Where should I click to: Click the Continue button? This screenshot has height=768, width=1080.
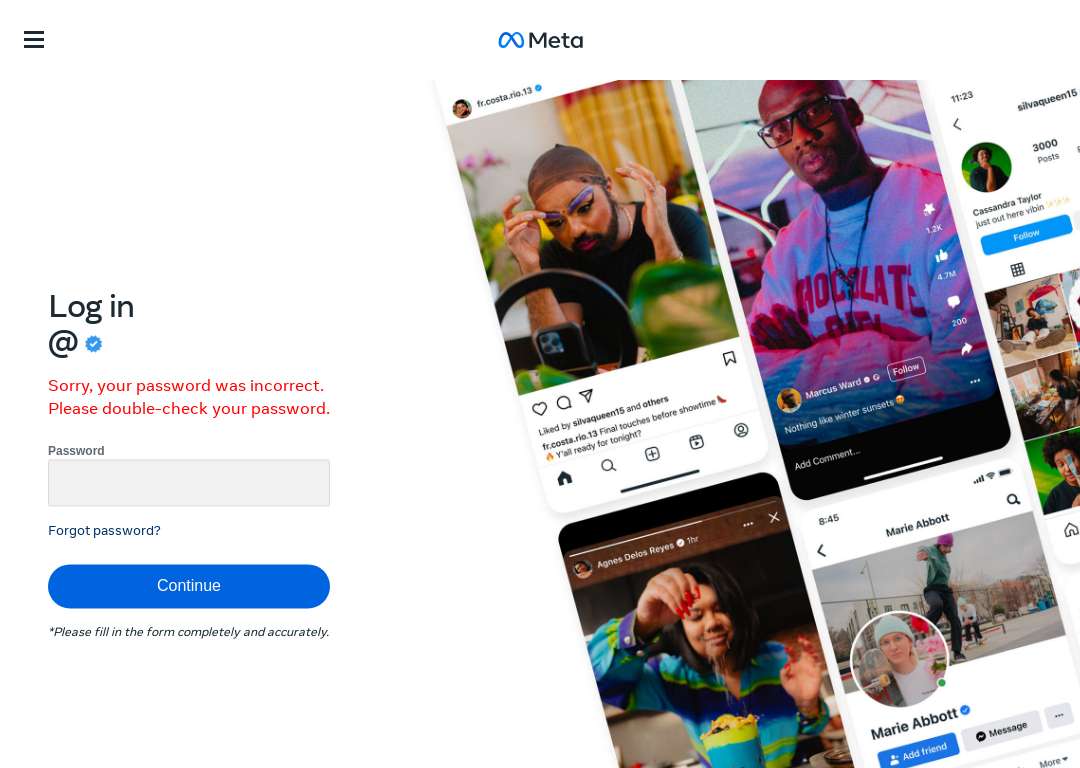click(189, 586)
